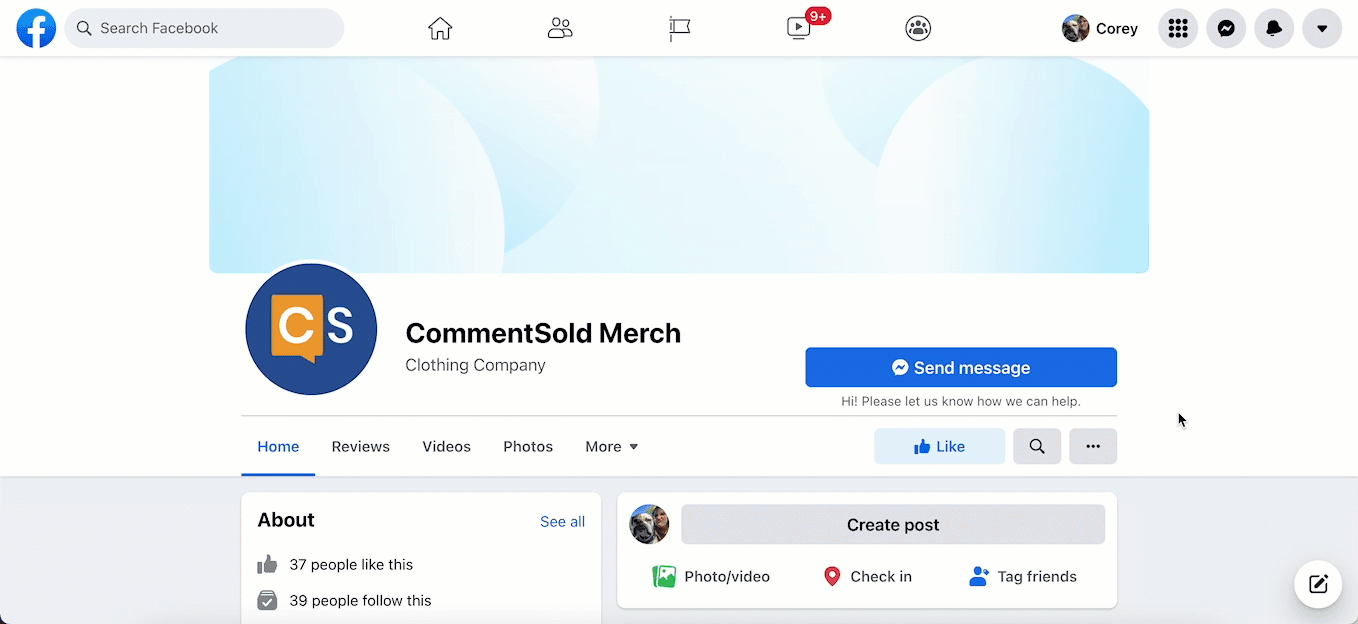Viewport: 1358px width, 624px height.
Task: Click the Facebook logo icon
Action: pyautogui.click(x=36, y=28)
